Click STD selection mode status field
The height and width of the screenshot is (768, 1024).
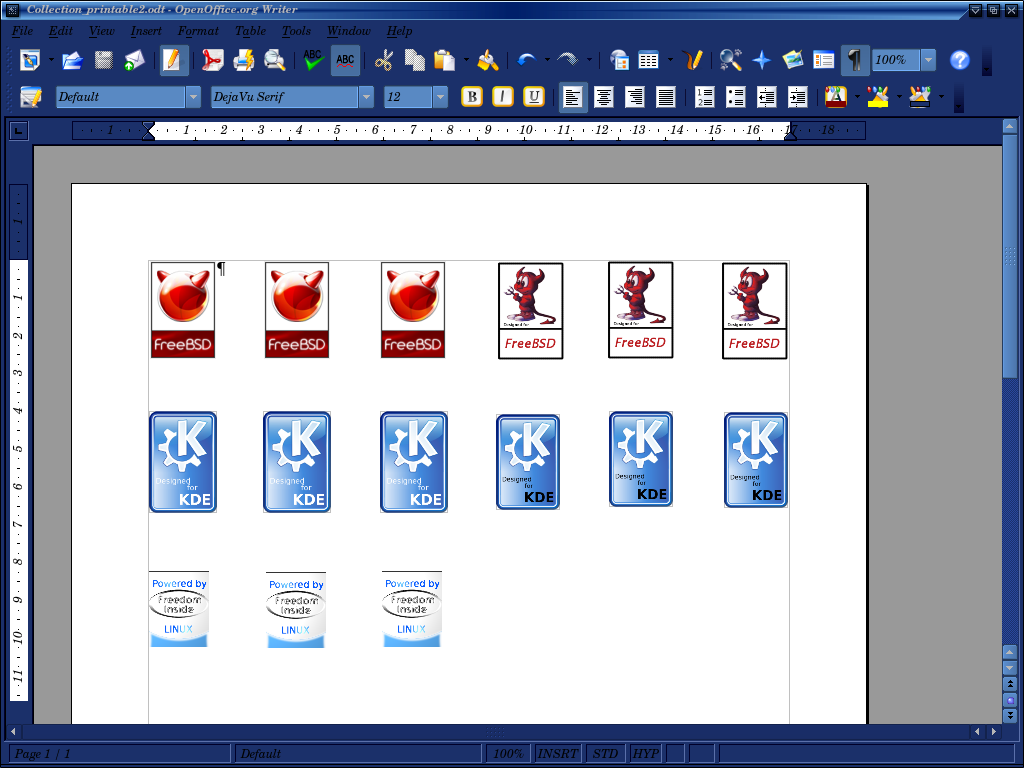coord(605,753)
